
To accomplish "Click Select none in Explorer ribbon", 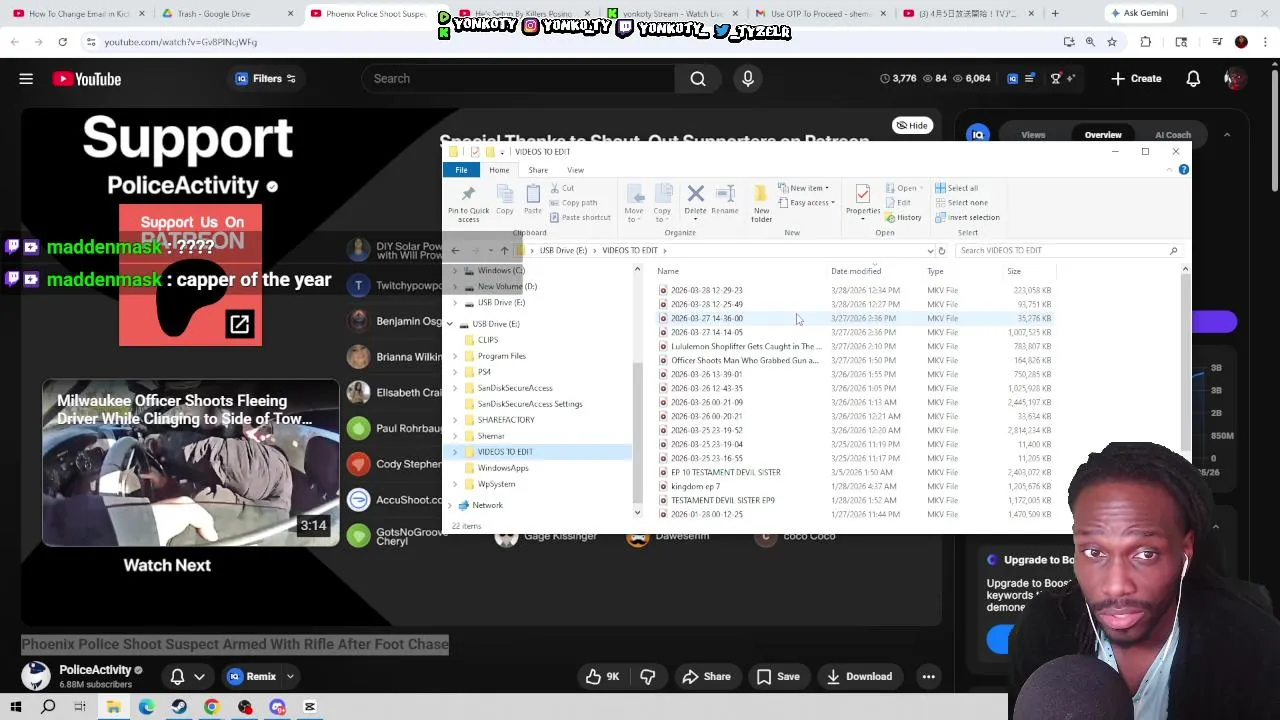I will click(x=961, y=202).
